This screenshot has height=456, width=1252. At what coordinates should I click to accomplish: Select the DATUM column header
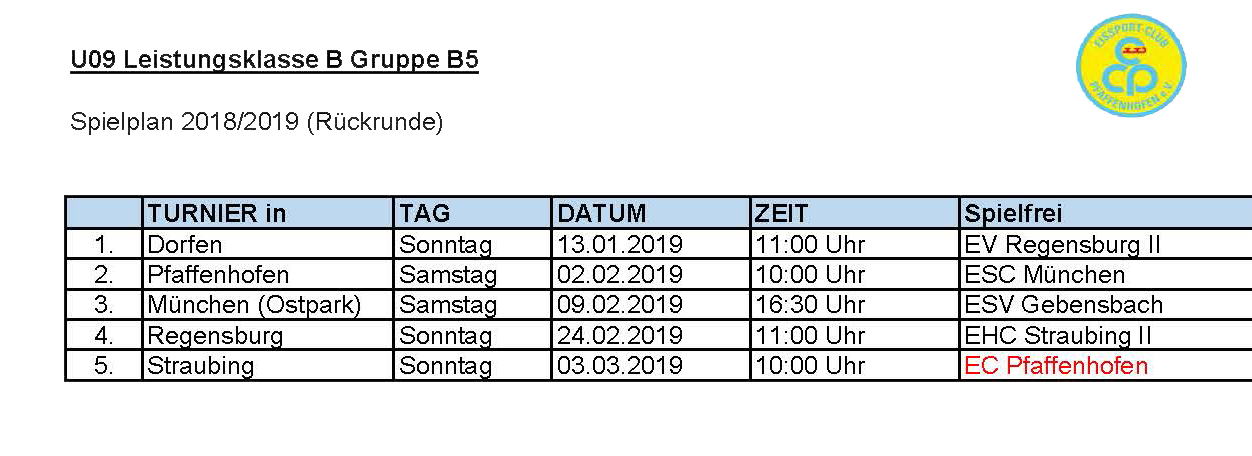[651, 213]
